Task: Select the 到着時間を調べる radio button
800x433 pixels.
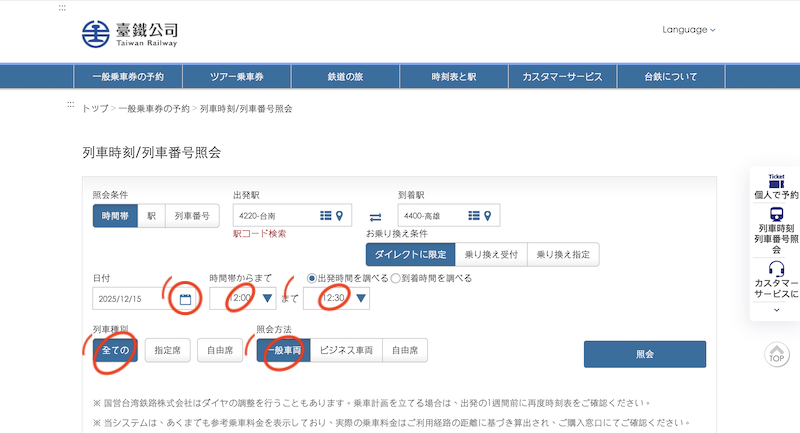Action: pos(396,278)
